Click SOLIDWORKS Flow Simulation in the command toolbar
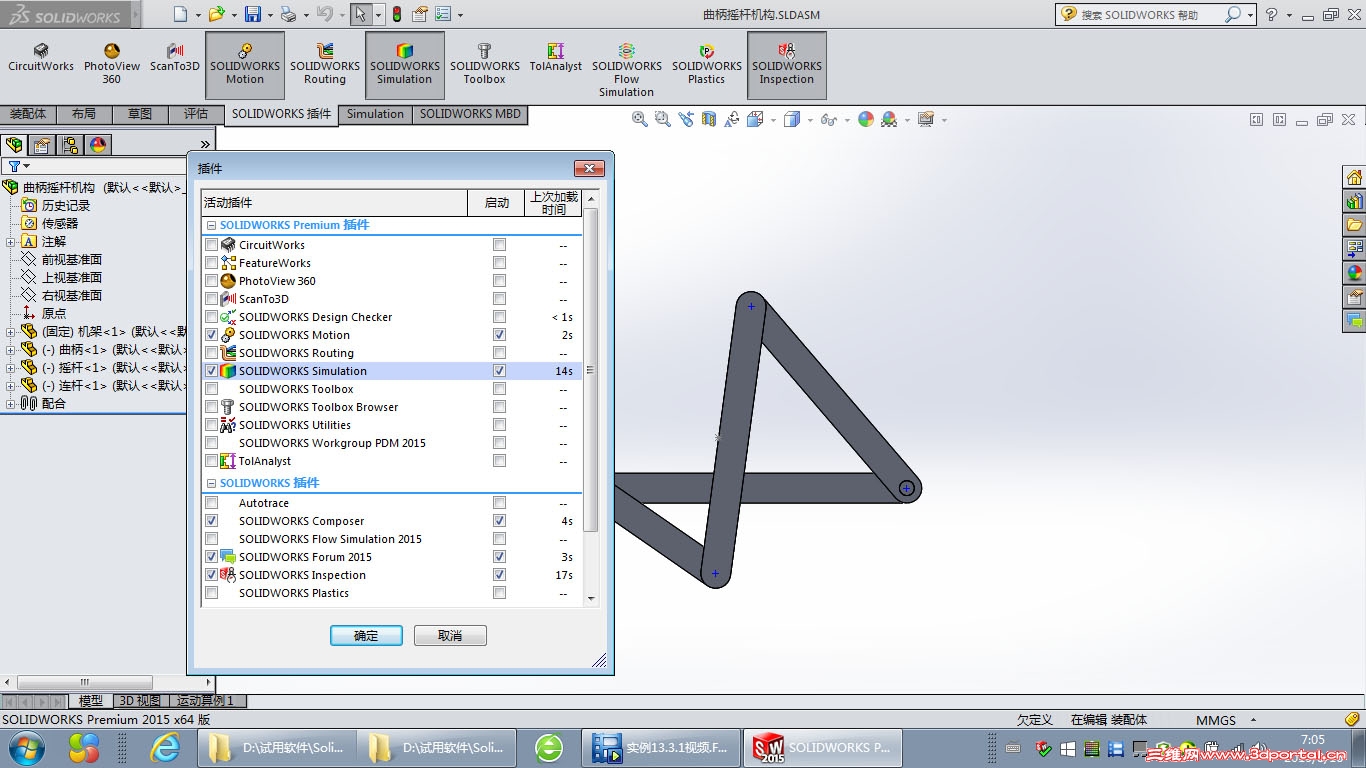This screenshot has width=1366, height=768. (x=626, y=70)
